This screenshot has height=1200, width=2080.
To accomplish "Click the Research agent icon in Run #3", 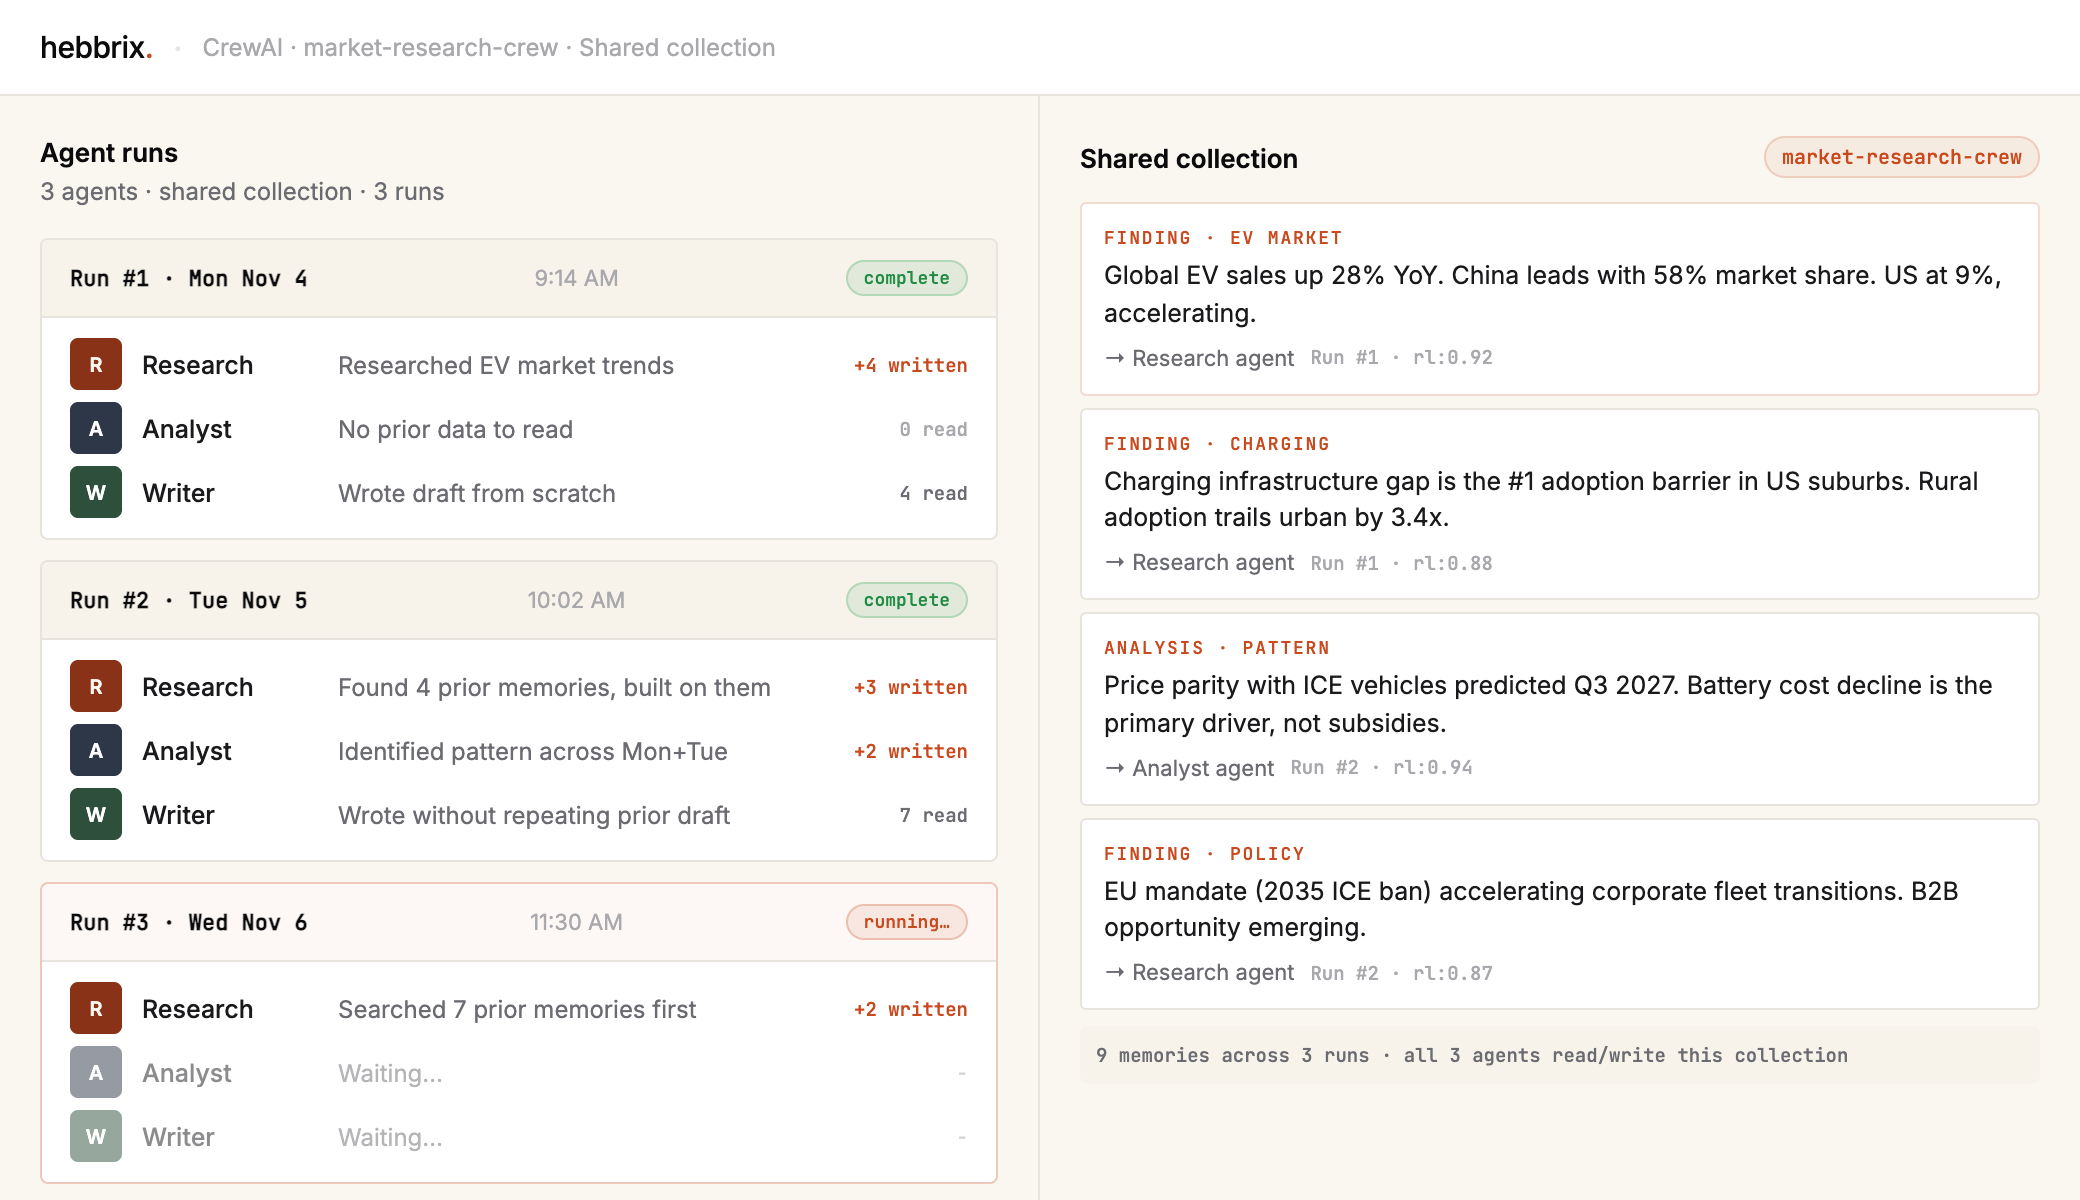I will coord(96,1008).
